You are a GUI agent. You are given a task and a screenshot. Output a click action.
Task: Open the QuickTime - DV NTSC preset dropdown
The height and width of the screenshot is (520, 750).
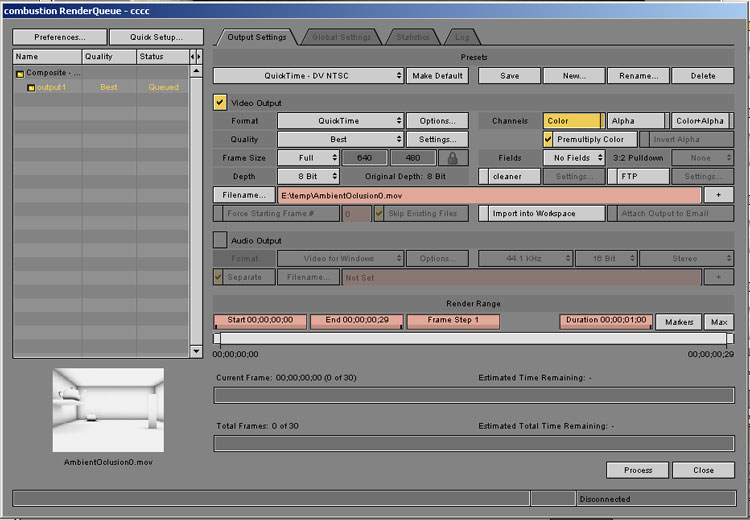[x=309, y=76]
